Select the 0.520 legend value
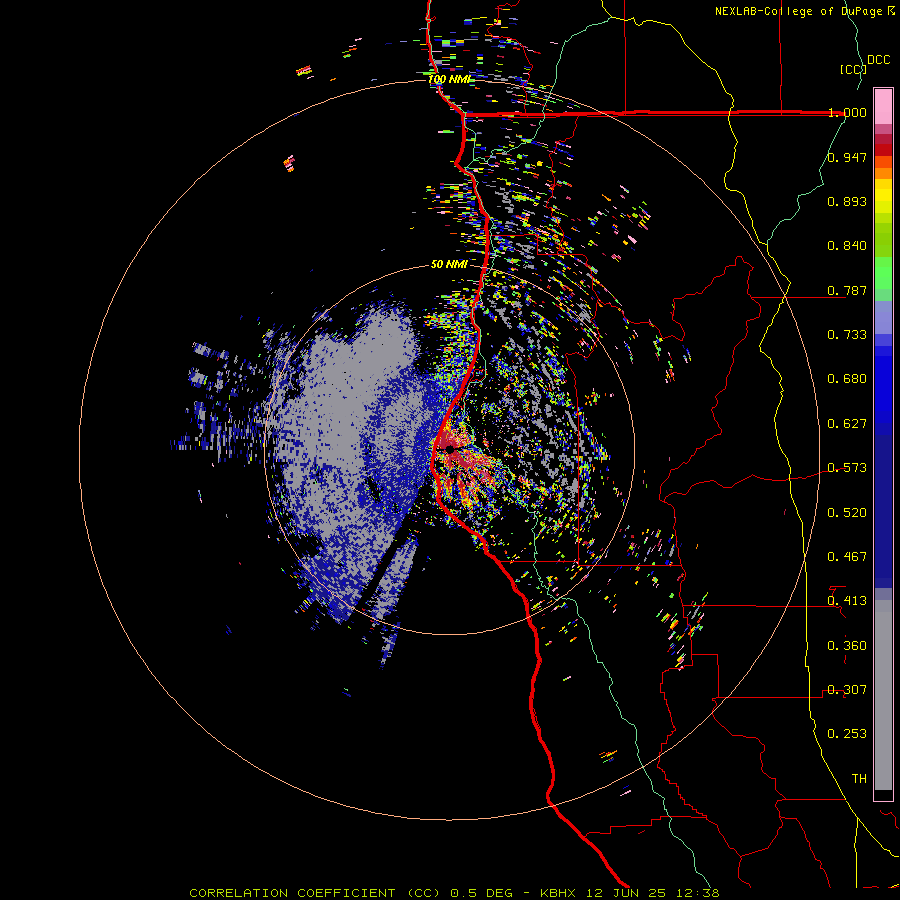 point(847,513)
